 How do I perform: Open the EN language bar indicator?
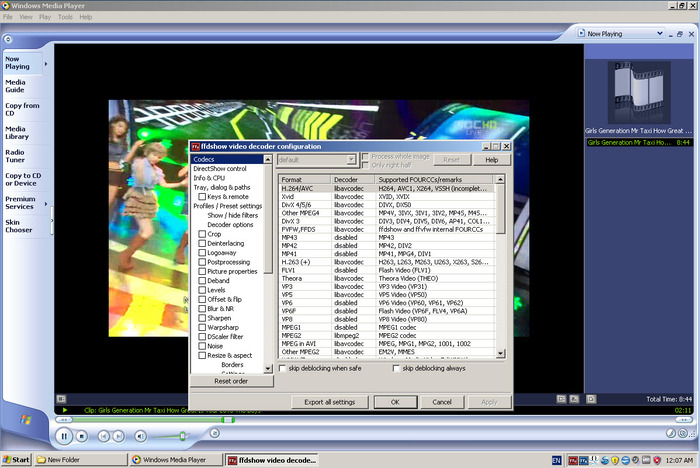(556, 460)
